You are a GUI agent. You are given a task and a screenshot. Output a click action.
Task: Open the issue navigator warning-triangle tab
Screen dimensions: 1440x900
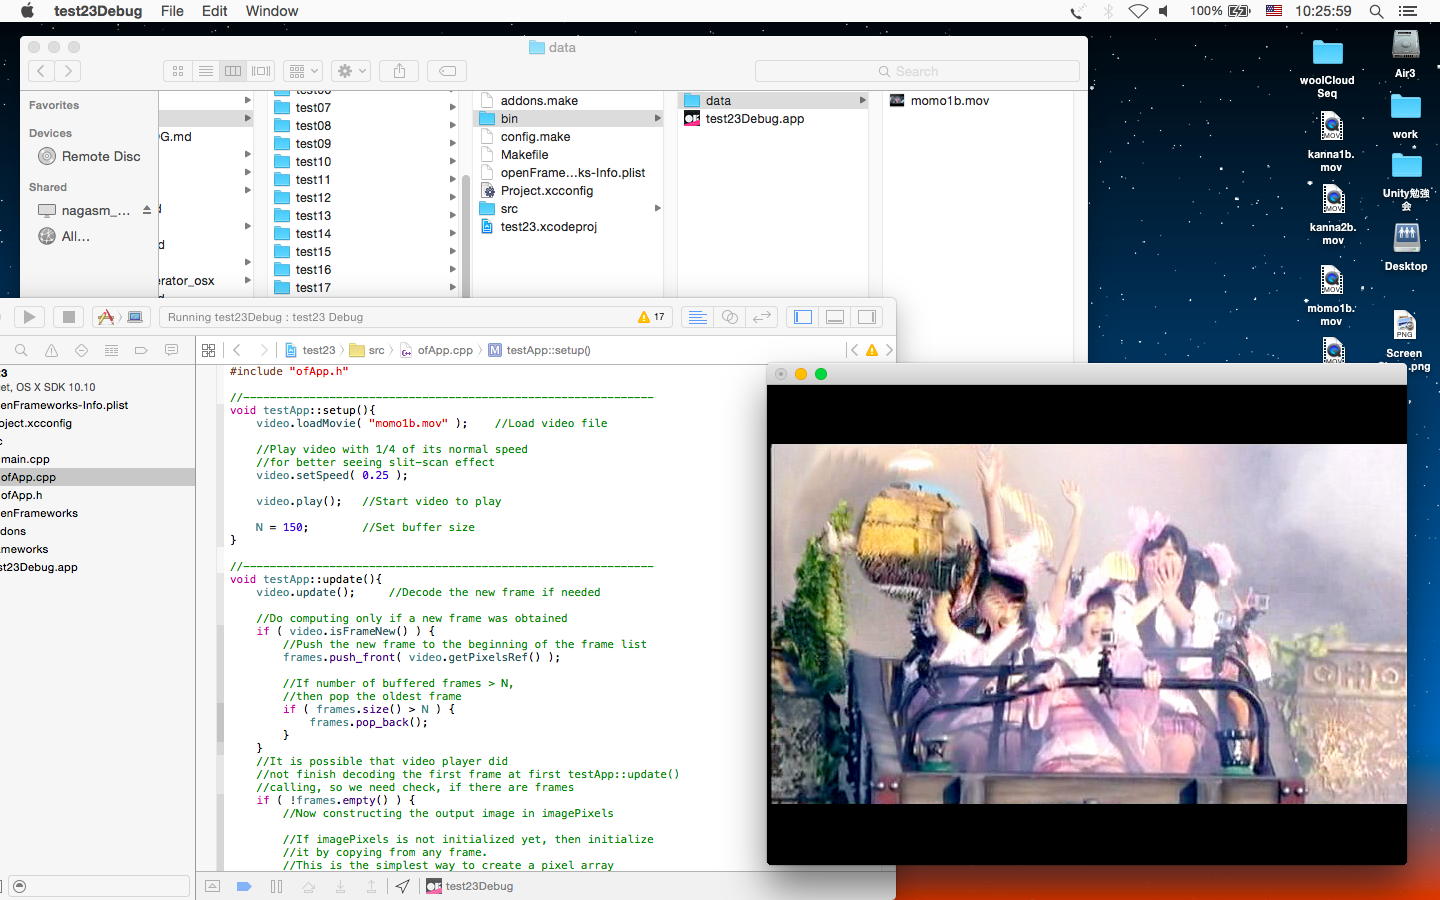pos(51,350)
